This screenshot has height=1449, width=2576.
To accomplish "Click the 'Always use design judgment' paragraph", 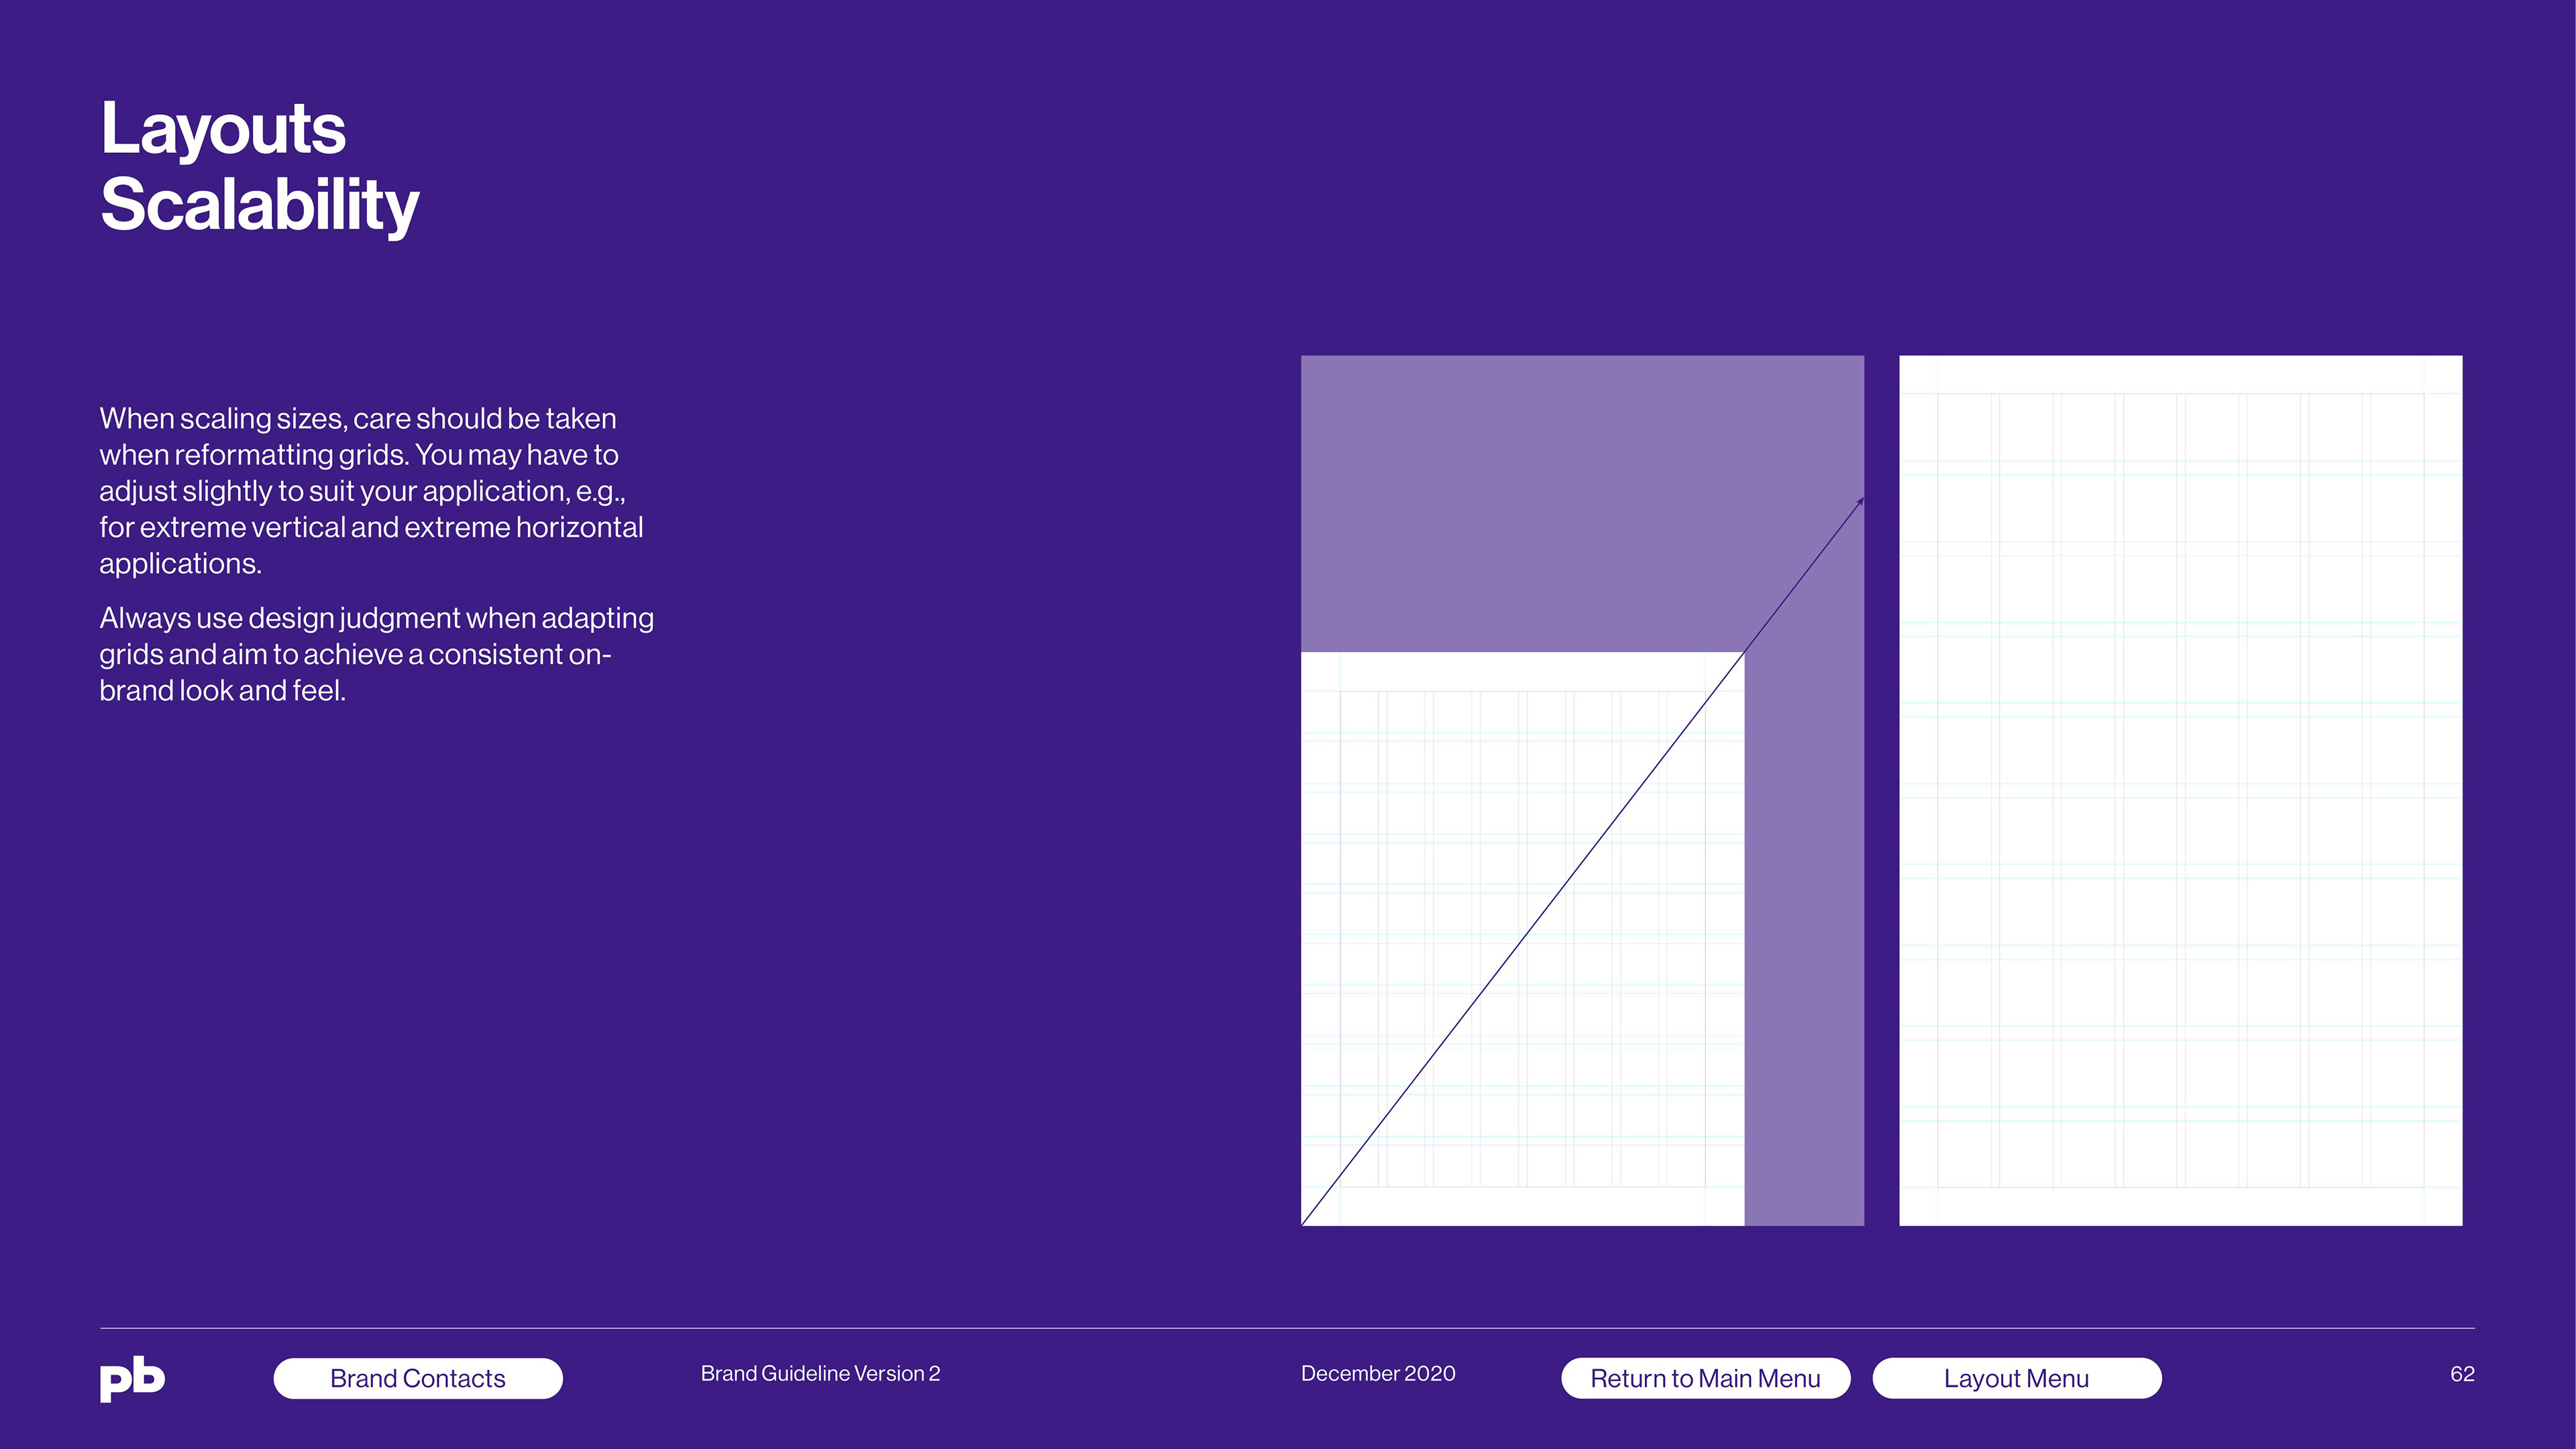I will 376,654.
